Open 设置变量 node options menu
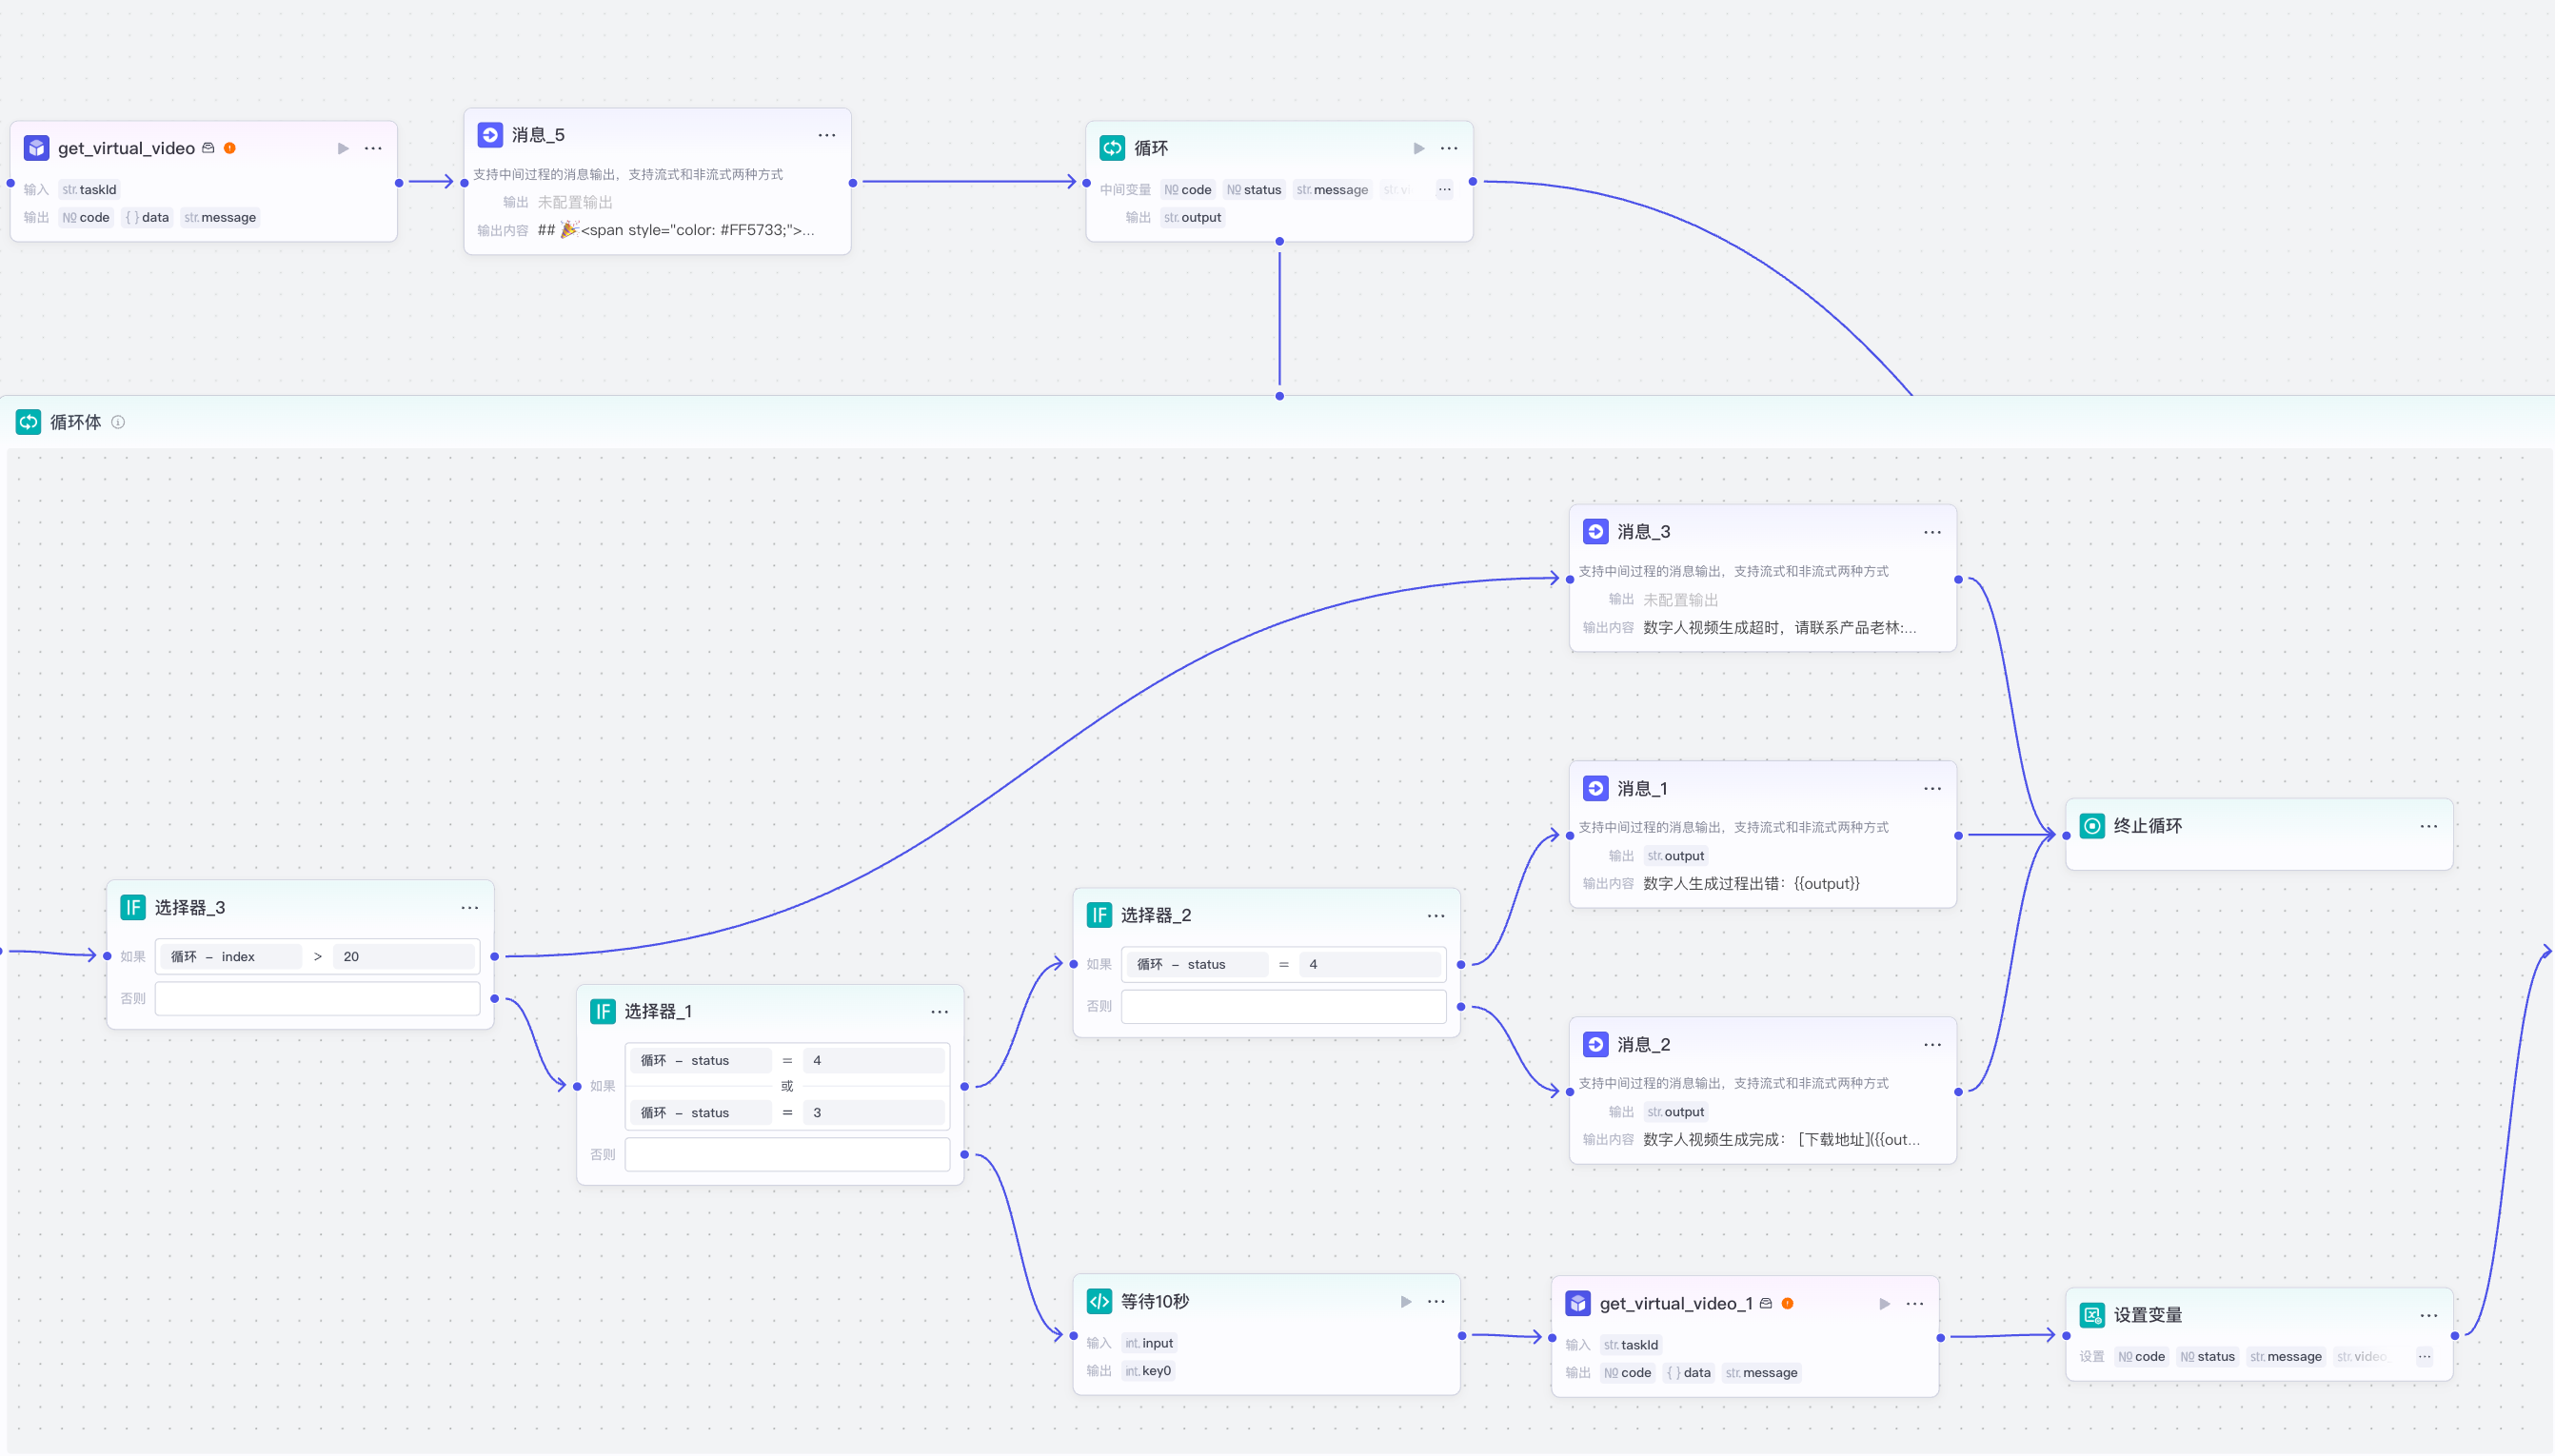Viewport: 2555px width, 1456px height. (x=2427, y=1315)
